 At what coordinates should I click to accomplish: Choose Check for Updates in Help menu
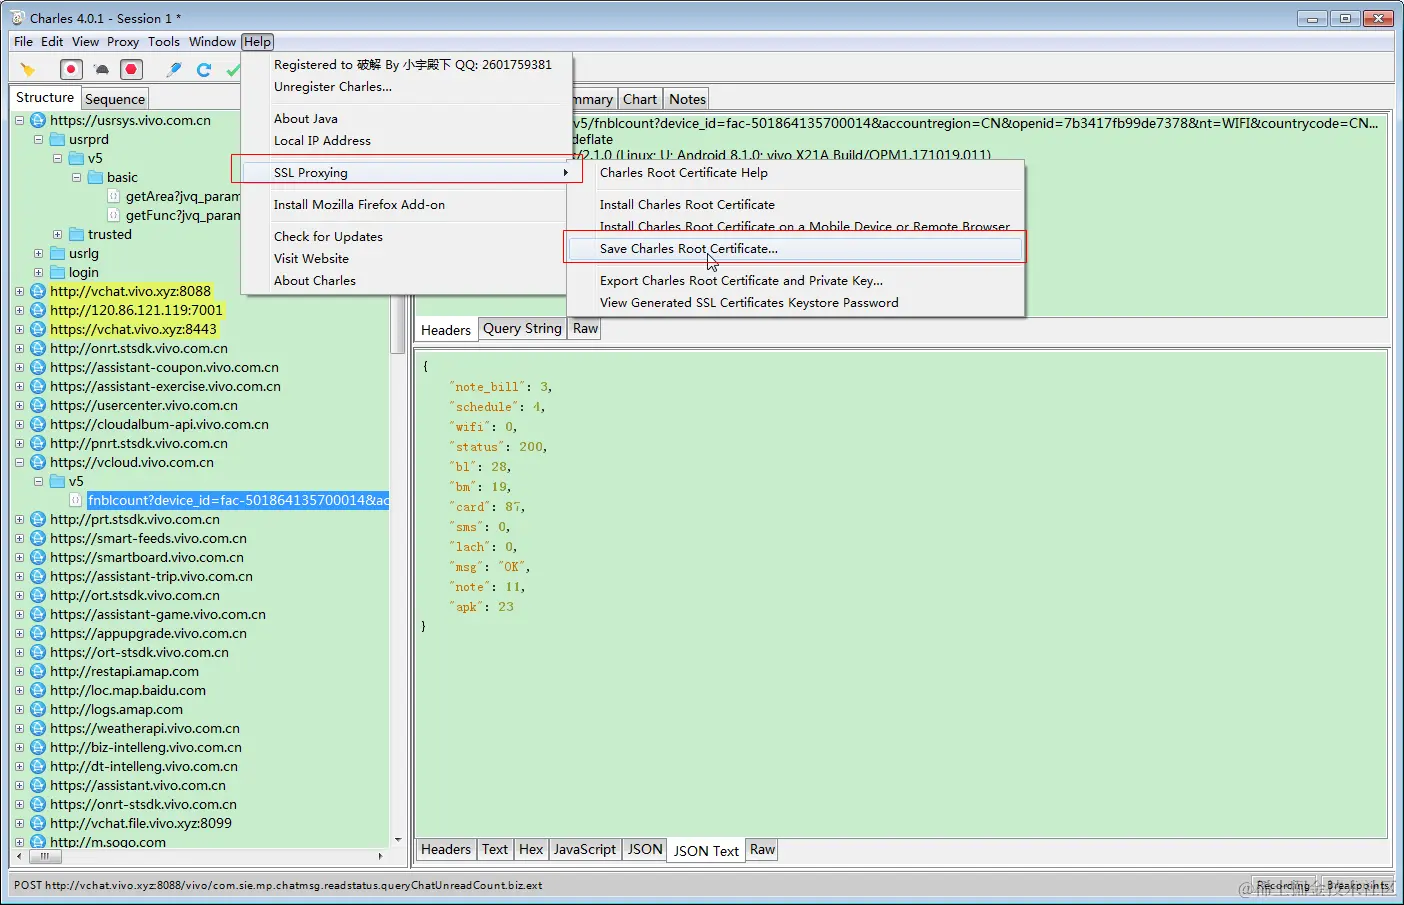pyautogui.click(x=405, y=237)
